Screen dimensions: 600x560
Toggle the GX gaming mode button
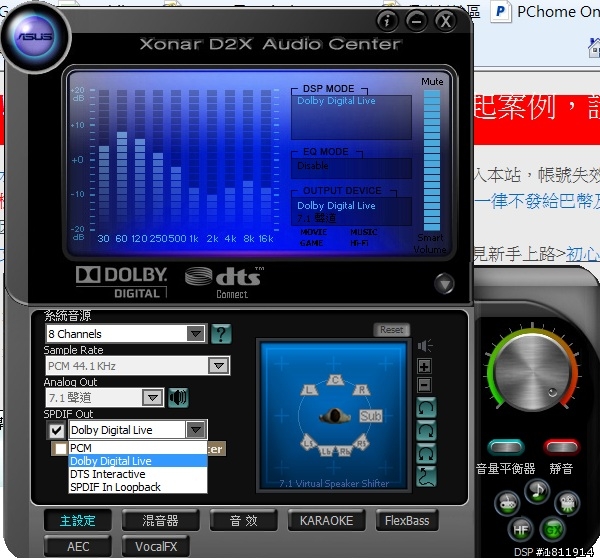(x=553, y=530)
